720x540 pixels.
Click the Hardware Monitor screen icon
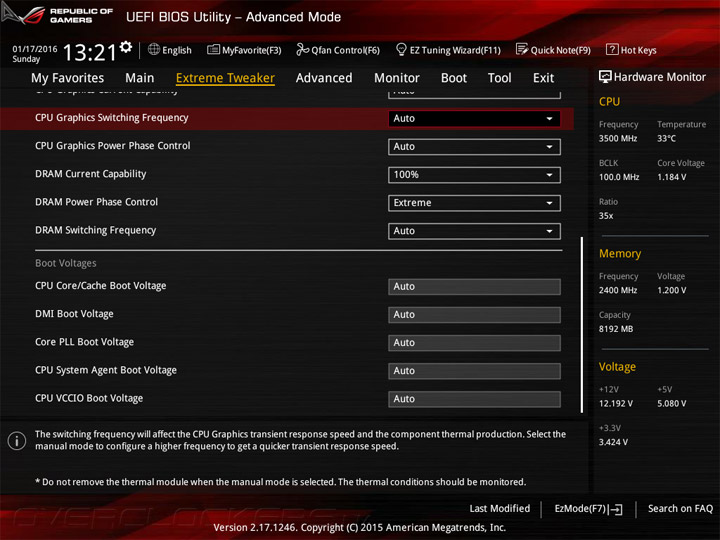(x=605, y=77)
